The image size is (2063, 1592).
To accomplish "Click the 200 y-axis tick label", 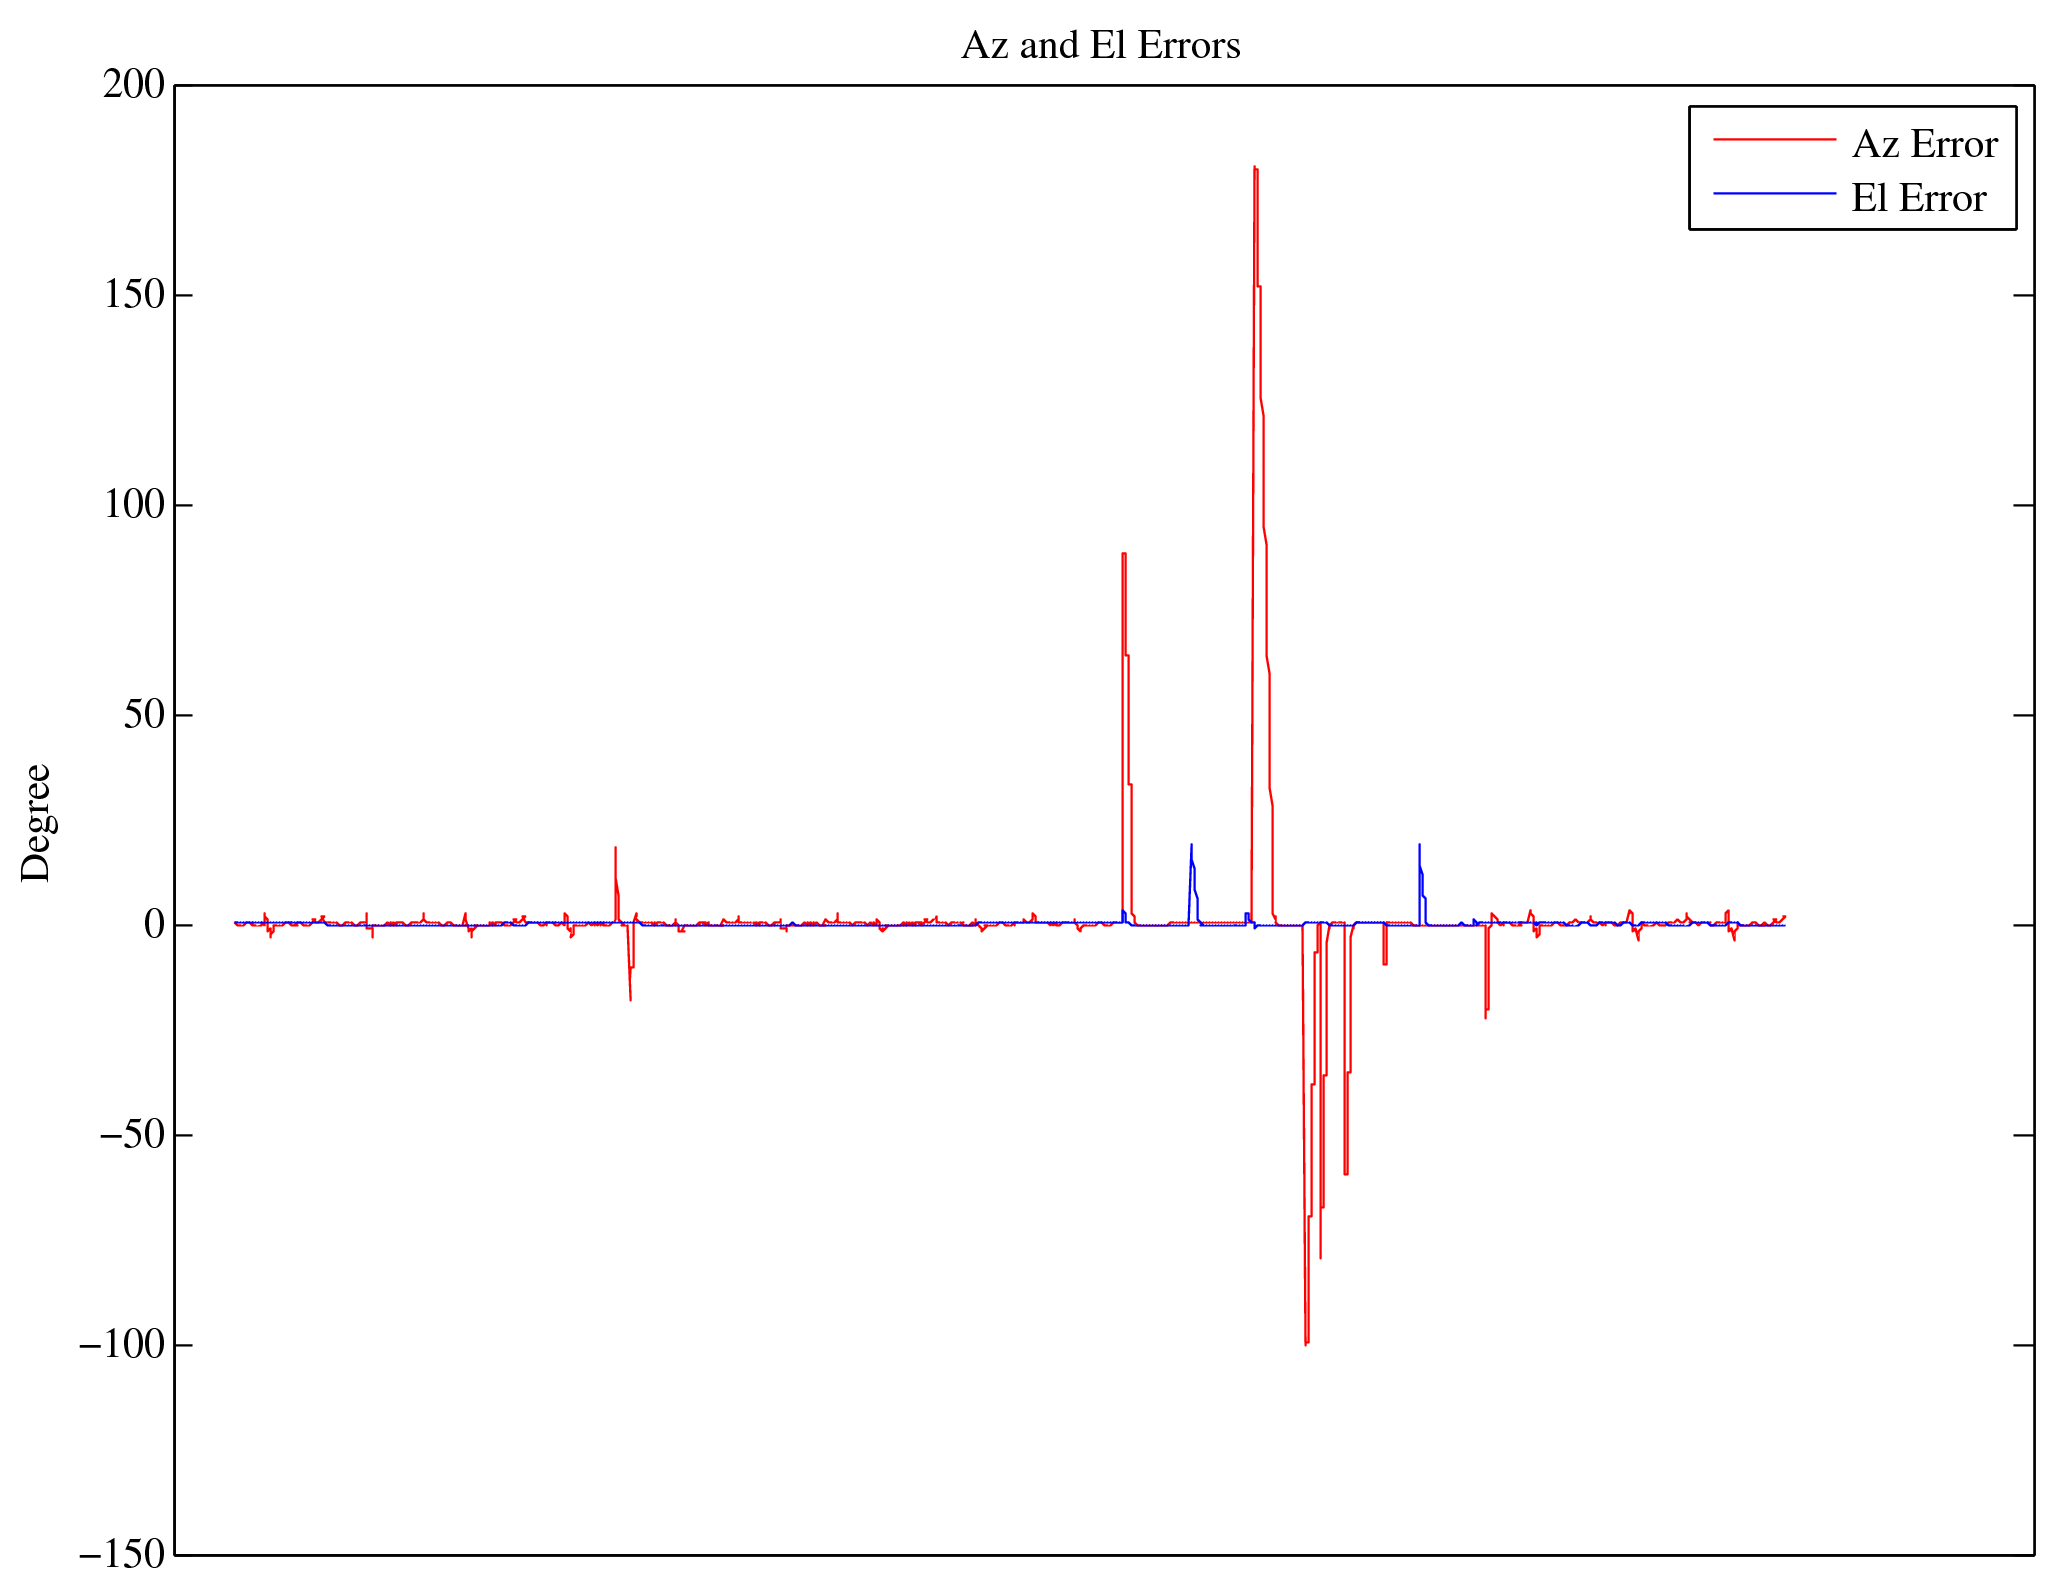I will [x=133, y=85].
